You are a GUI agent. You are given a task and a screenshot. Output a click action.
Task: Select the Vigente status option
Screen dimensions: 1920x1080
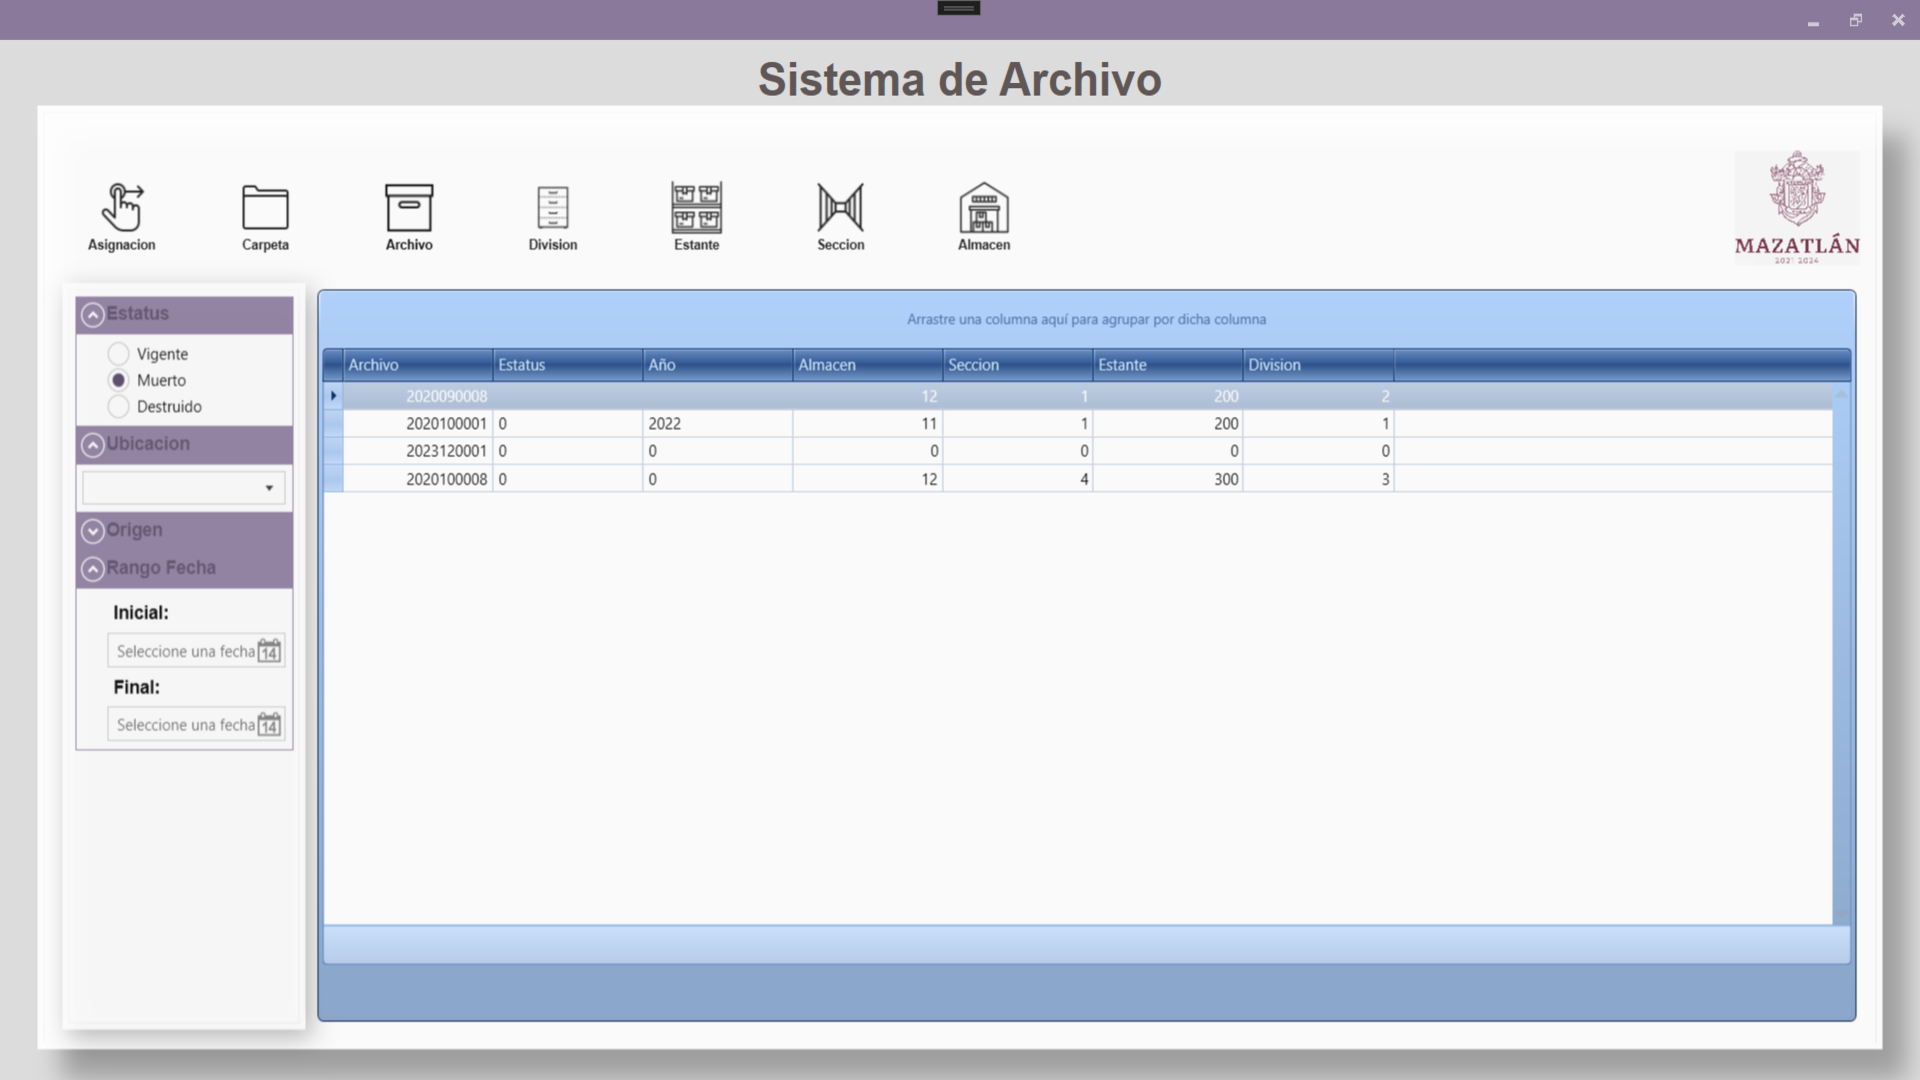[x=119, y=353]
